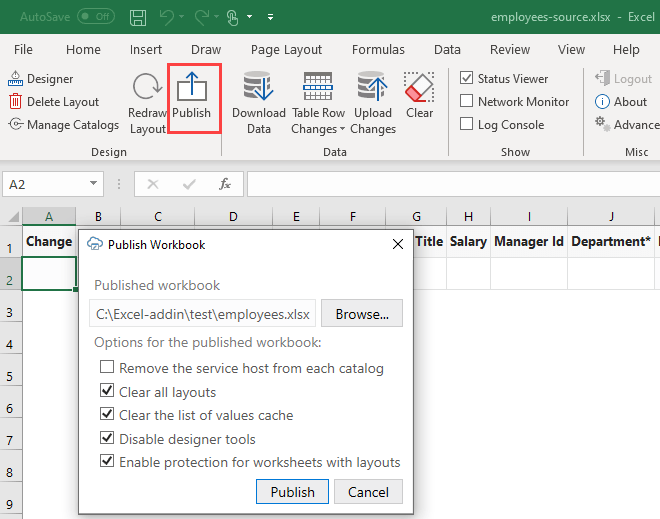The width and height of the screenshot is (660, 519).
Task: Open the Advanced settings gear
Action: (602, 124)
